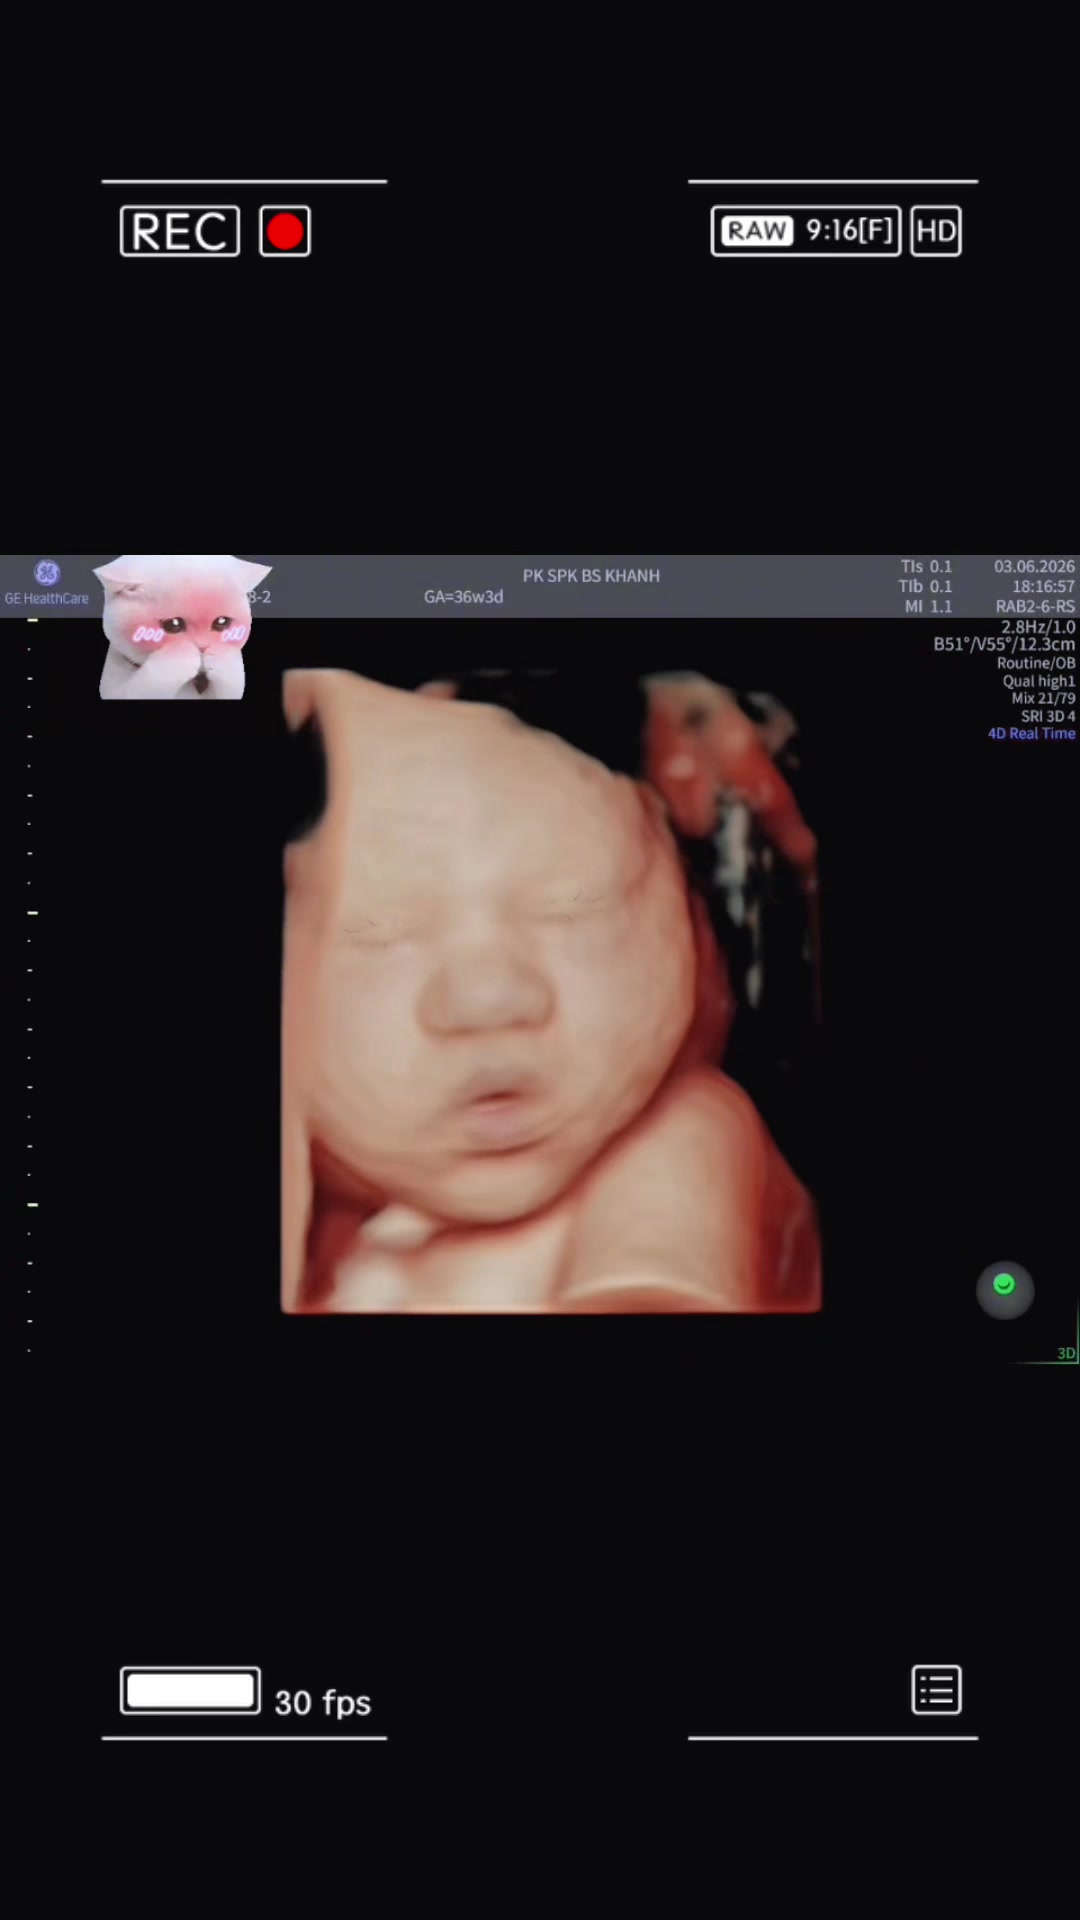Click the GE HealthCare logo

[x=47, y=583]
